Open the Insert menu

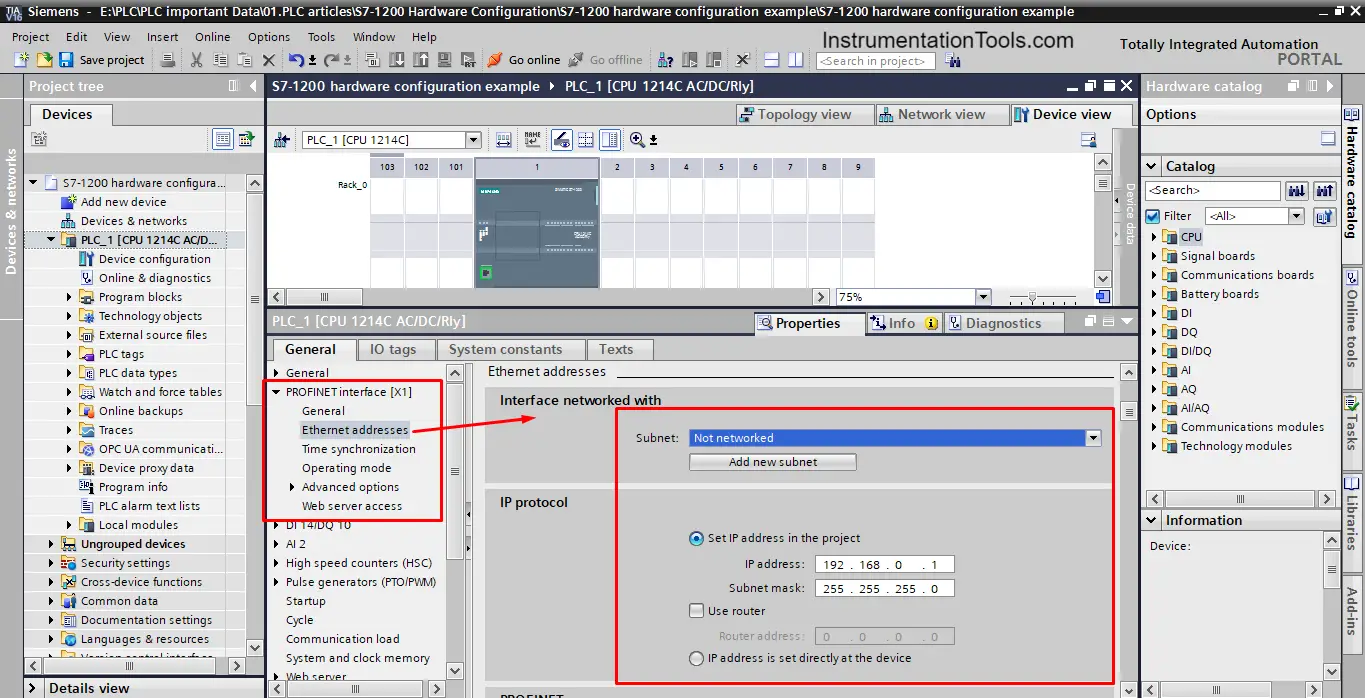click(x=163, y=37)
